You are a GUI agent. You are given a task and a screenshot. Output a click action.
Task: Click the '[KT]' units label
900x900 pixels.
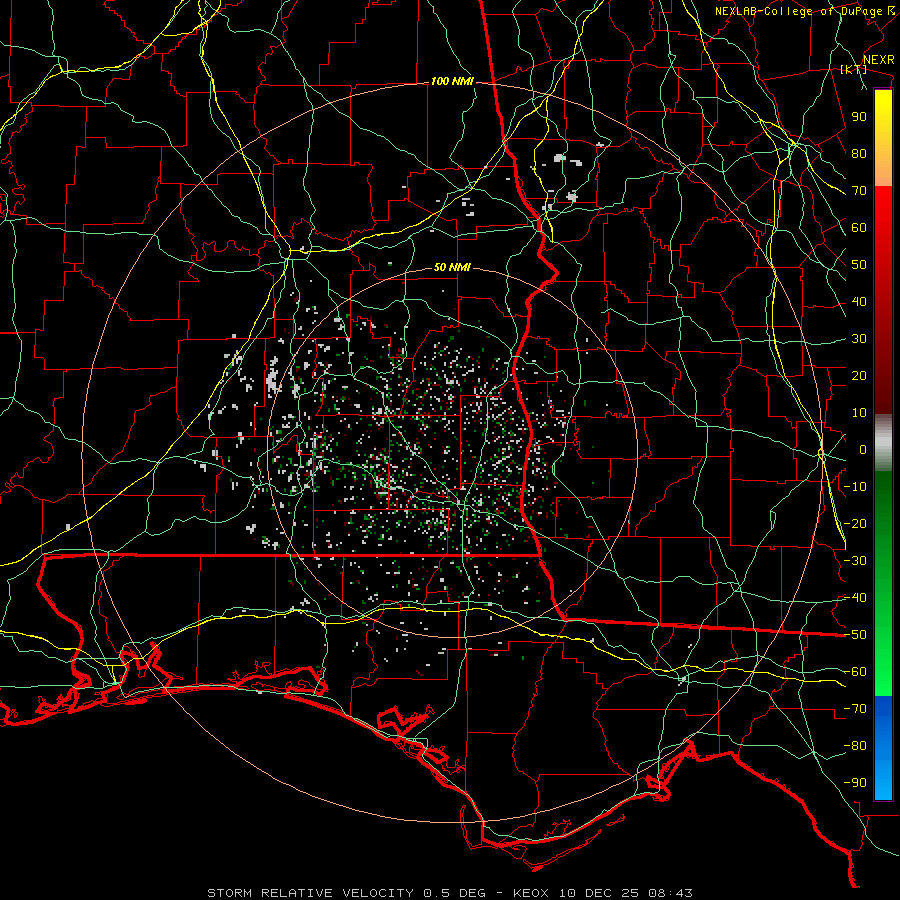coord(854,69)
